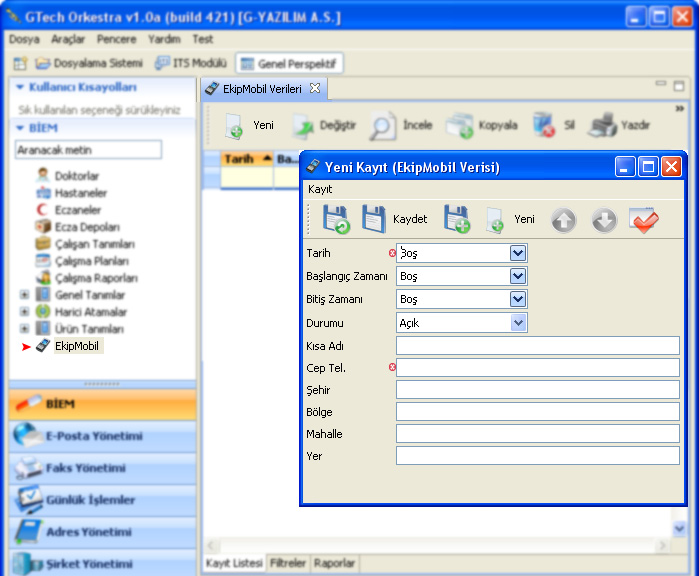Click the Sil delete toolbar icon

544,126
